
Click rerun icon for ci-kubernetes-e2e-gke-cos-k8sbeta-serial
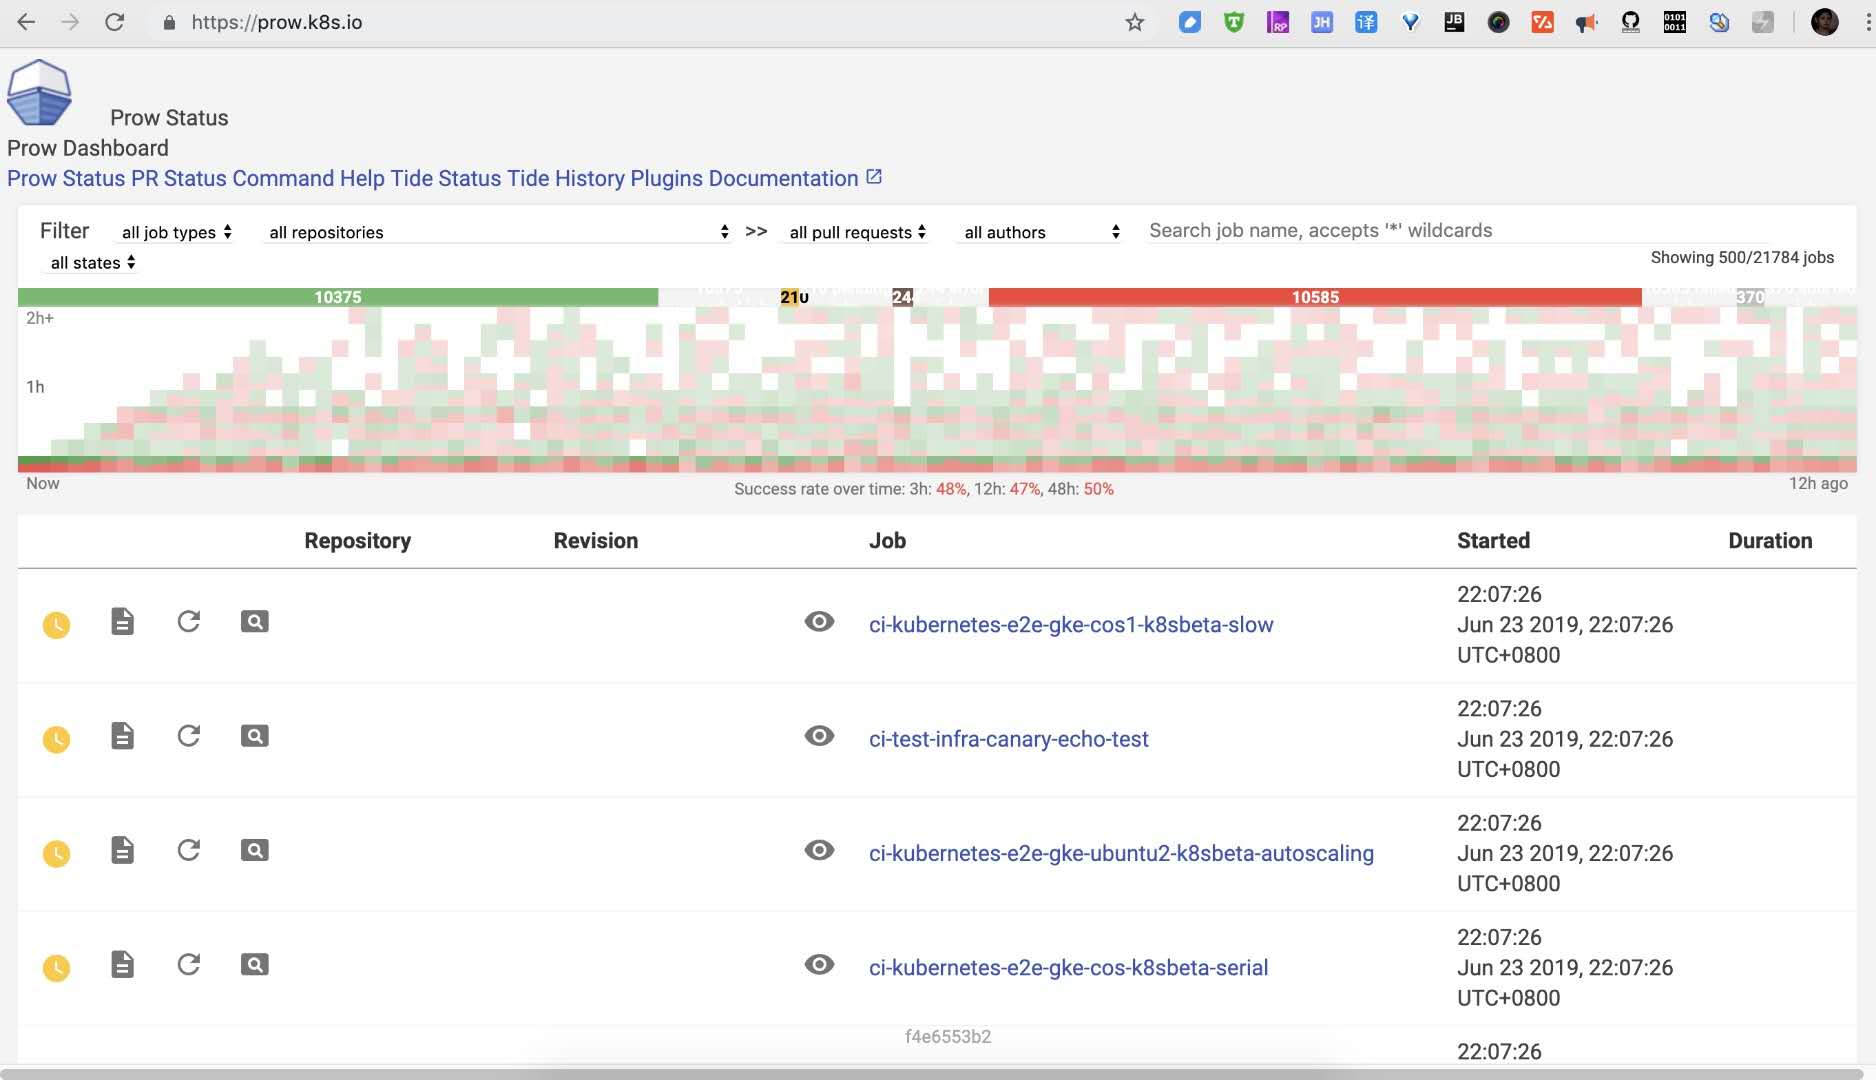click(188, 965)
